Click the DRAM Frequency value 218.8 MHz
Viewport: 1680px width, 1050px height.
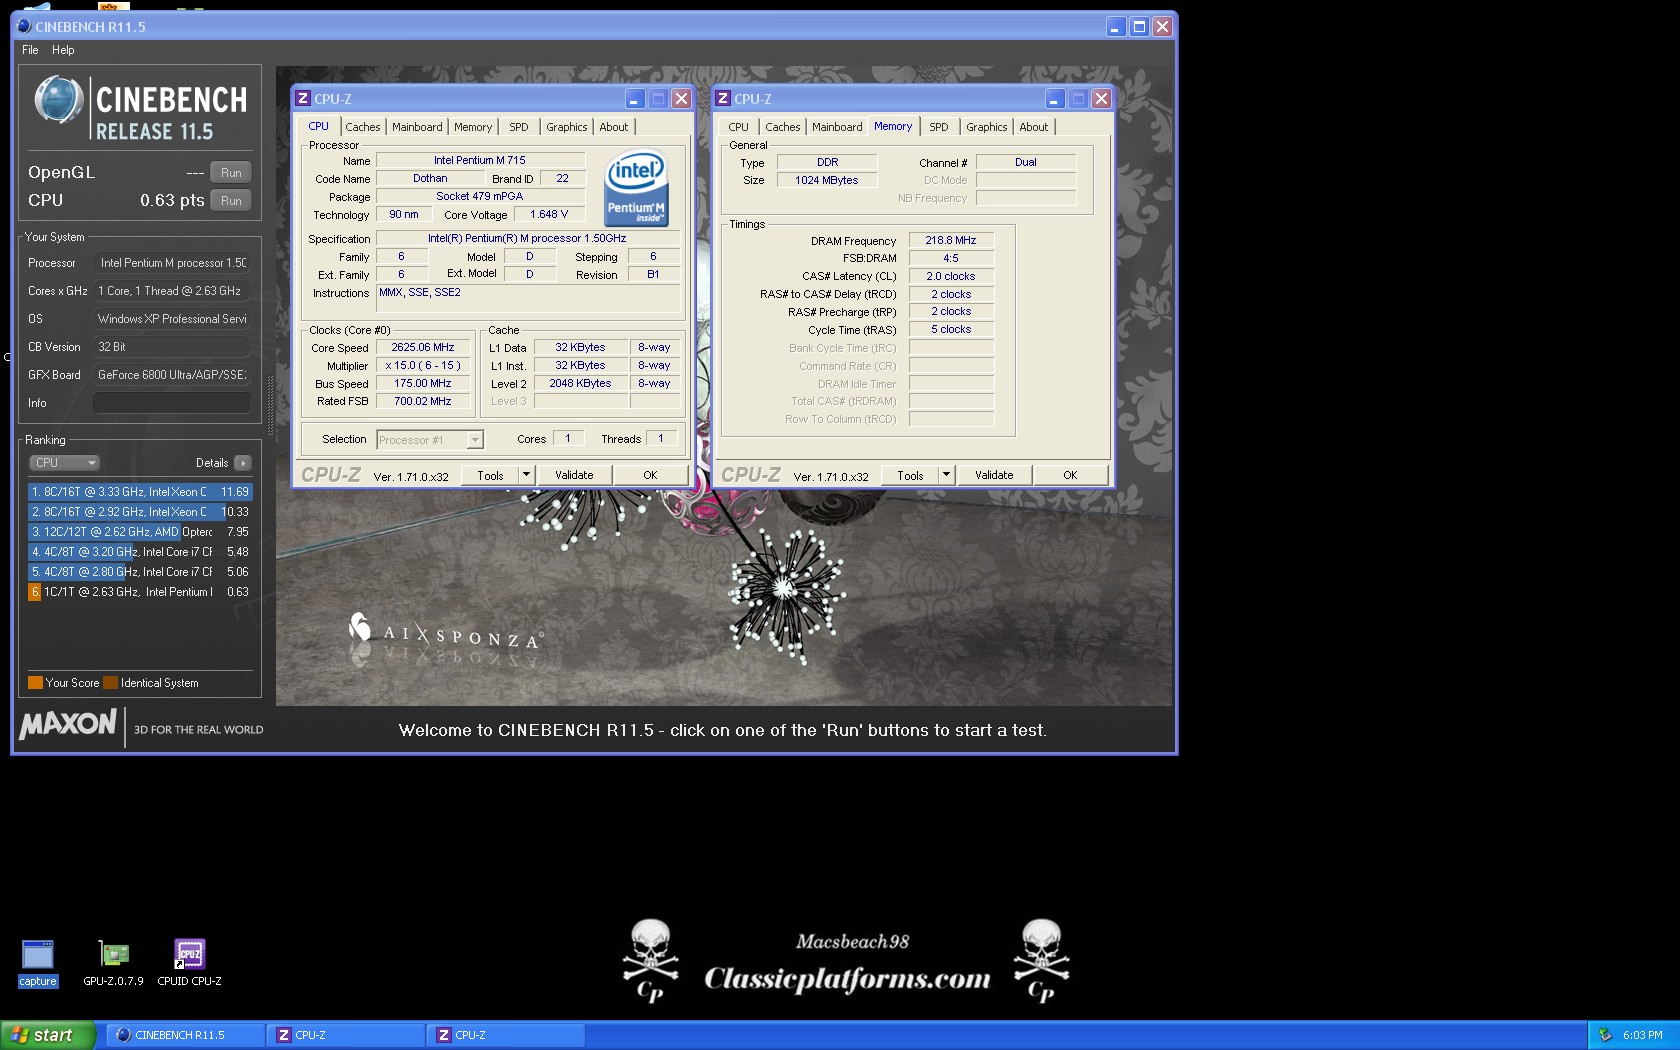tap(951, 240)
